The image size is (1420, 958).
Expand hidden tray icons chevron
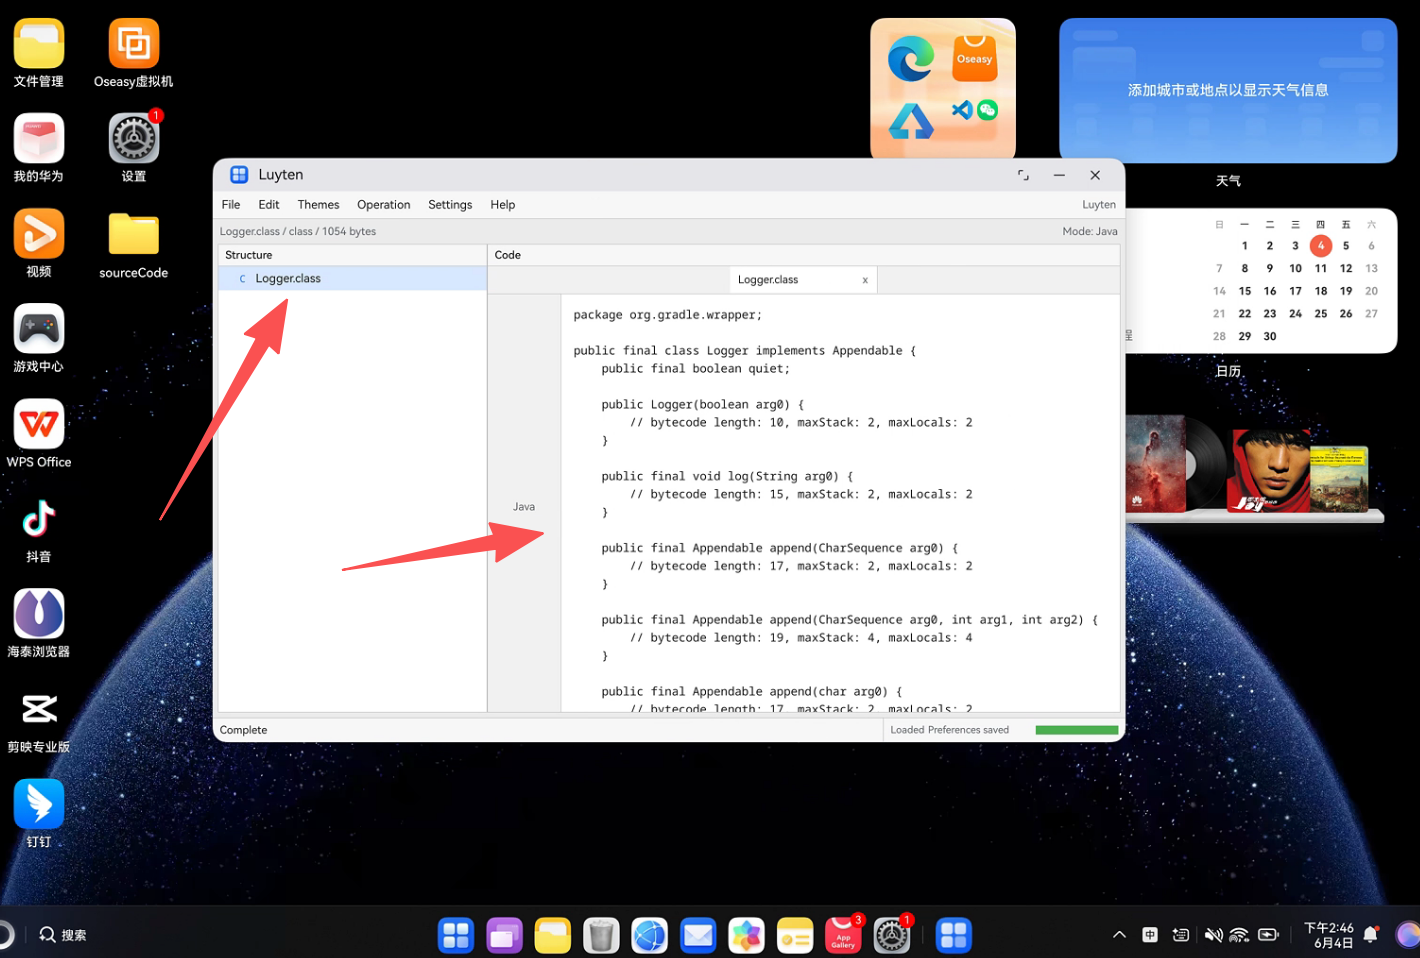[1120, 935]
